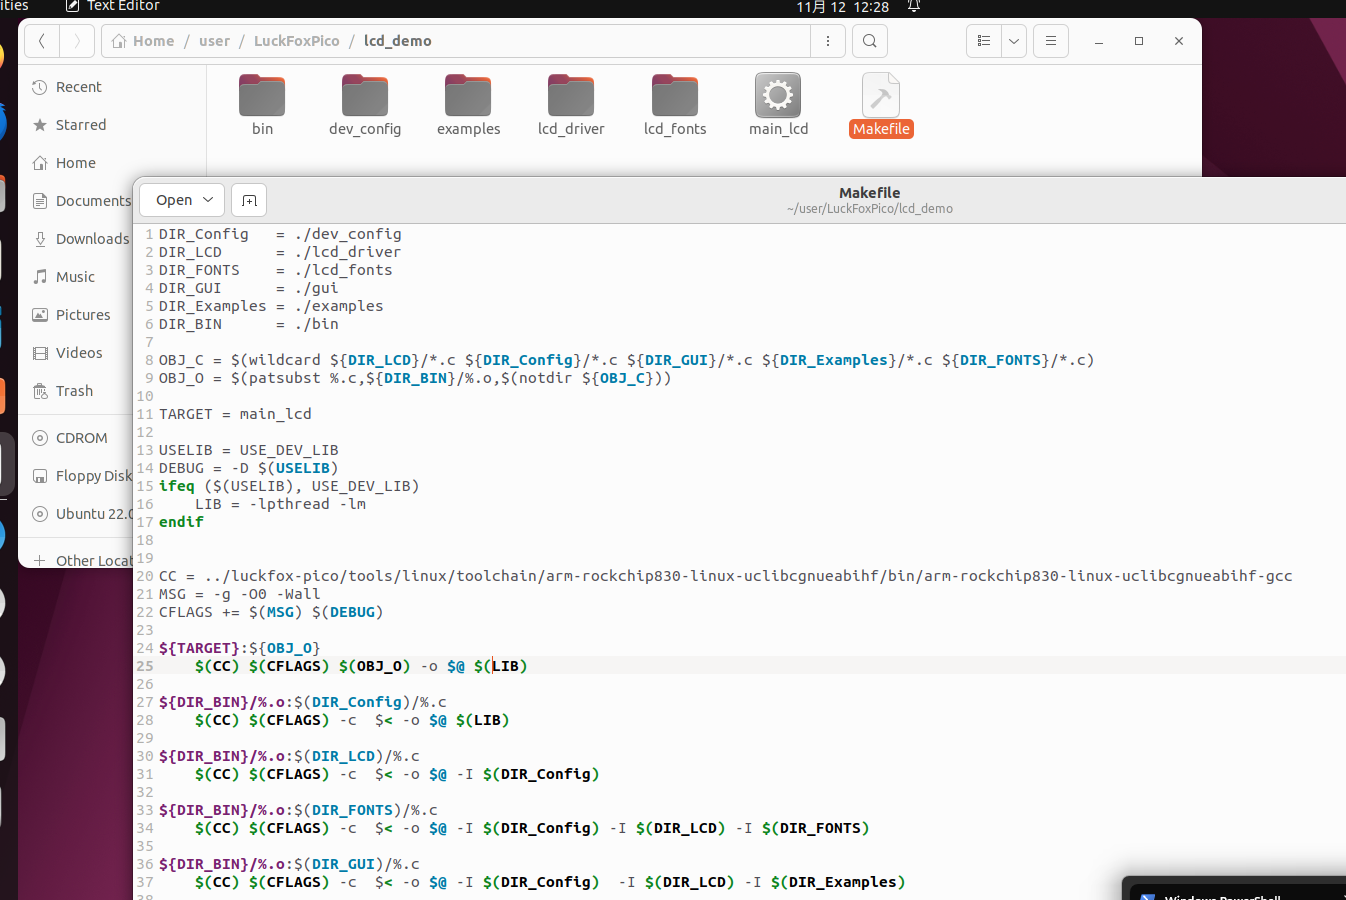Click the Text Editor top bar menu
This screenshot has width=1346, height=900.
click(x=113, y=6)
